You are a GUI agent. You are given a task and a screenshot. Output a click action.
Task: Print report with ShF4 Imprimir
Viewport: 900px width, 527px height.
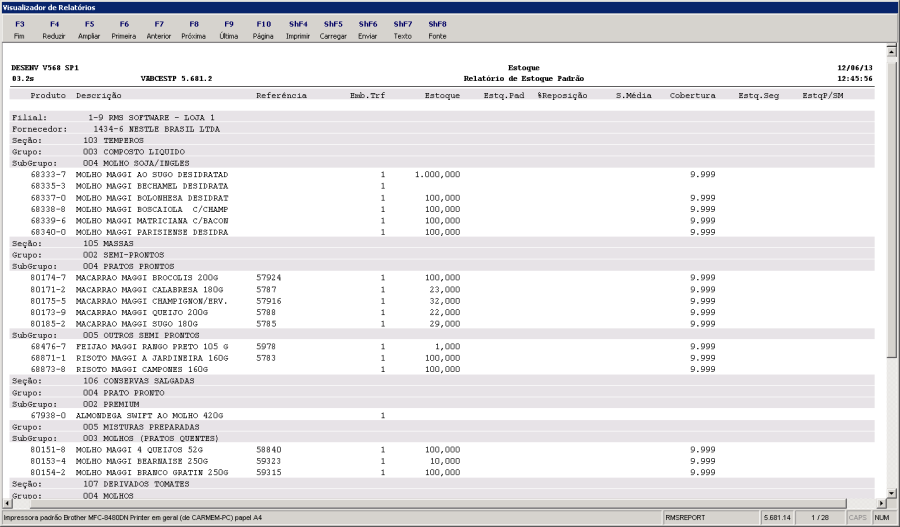298,30
